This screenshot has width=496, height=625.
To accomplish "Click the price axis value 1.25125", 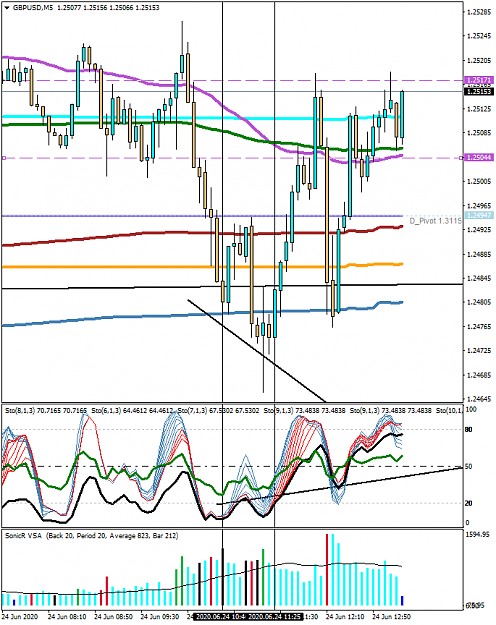I will tap(479, 109).
